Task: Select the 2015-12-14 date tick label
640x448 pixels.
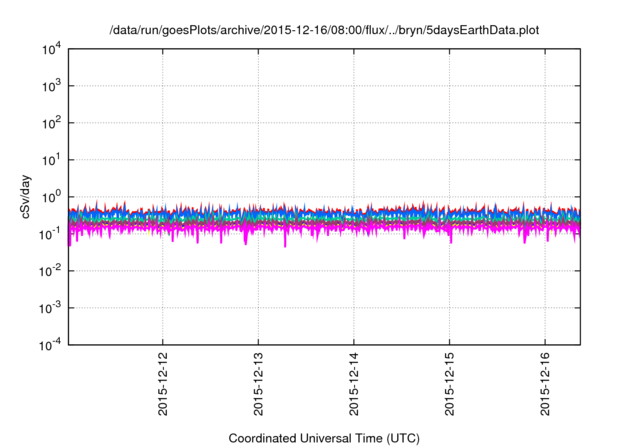Action: (353, 384)
